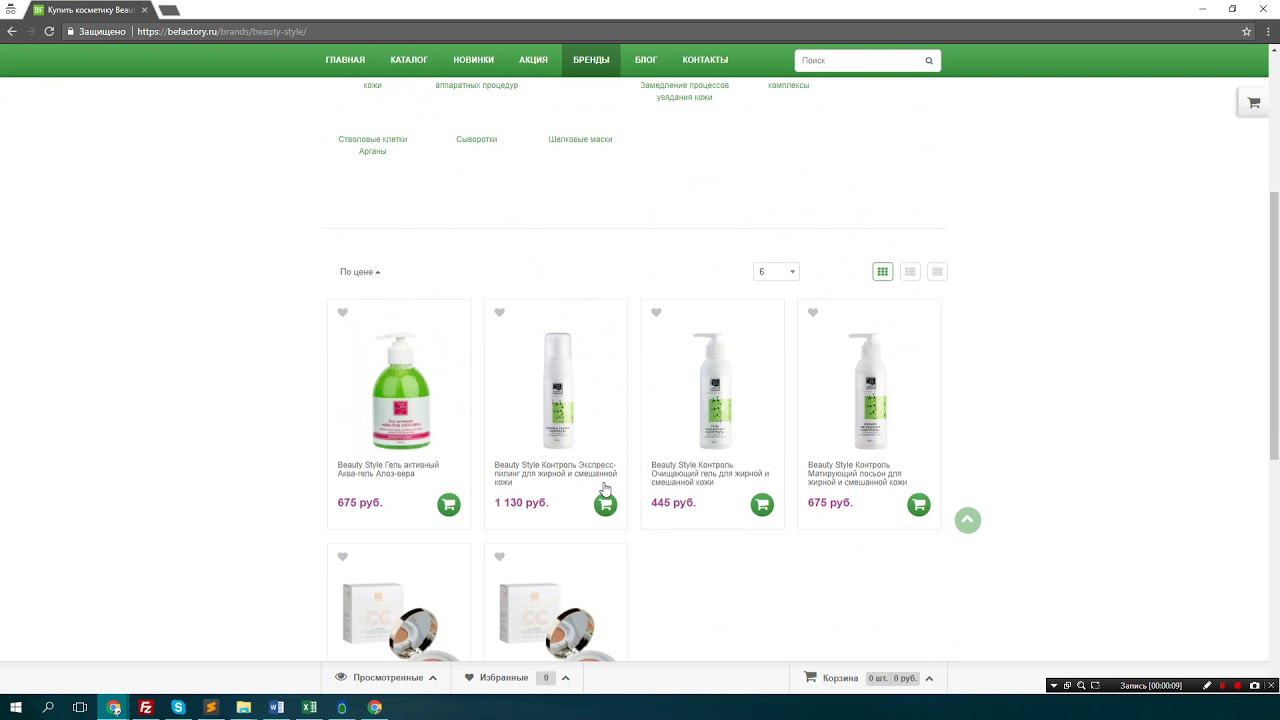Click the eye icon beside Просмотренные
The image size is (1280, 720).
341,677
